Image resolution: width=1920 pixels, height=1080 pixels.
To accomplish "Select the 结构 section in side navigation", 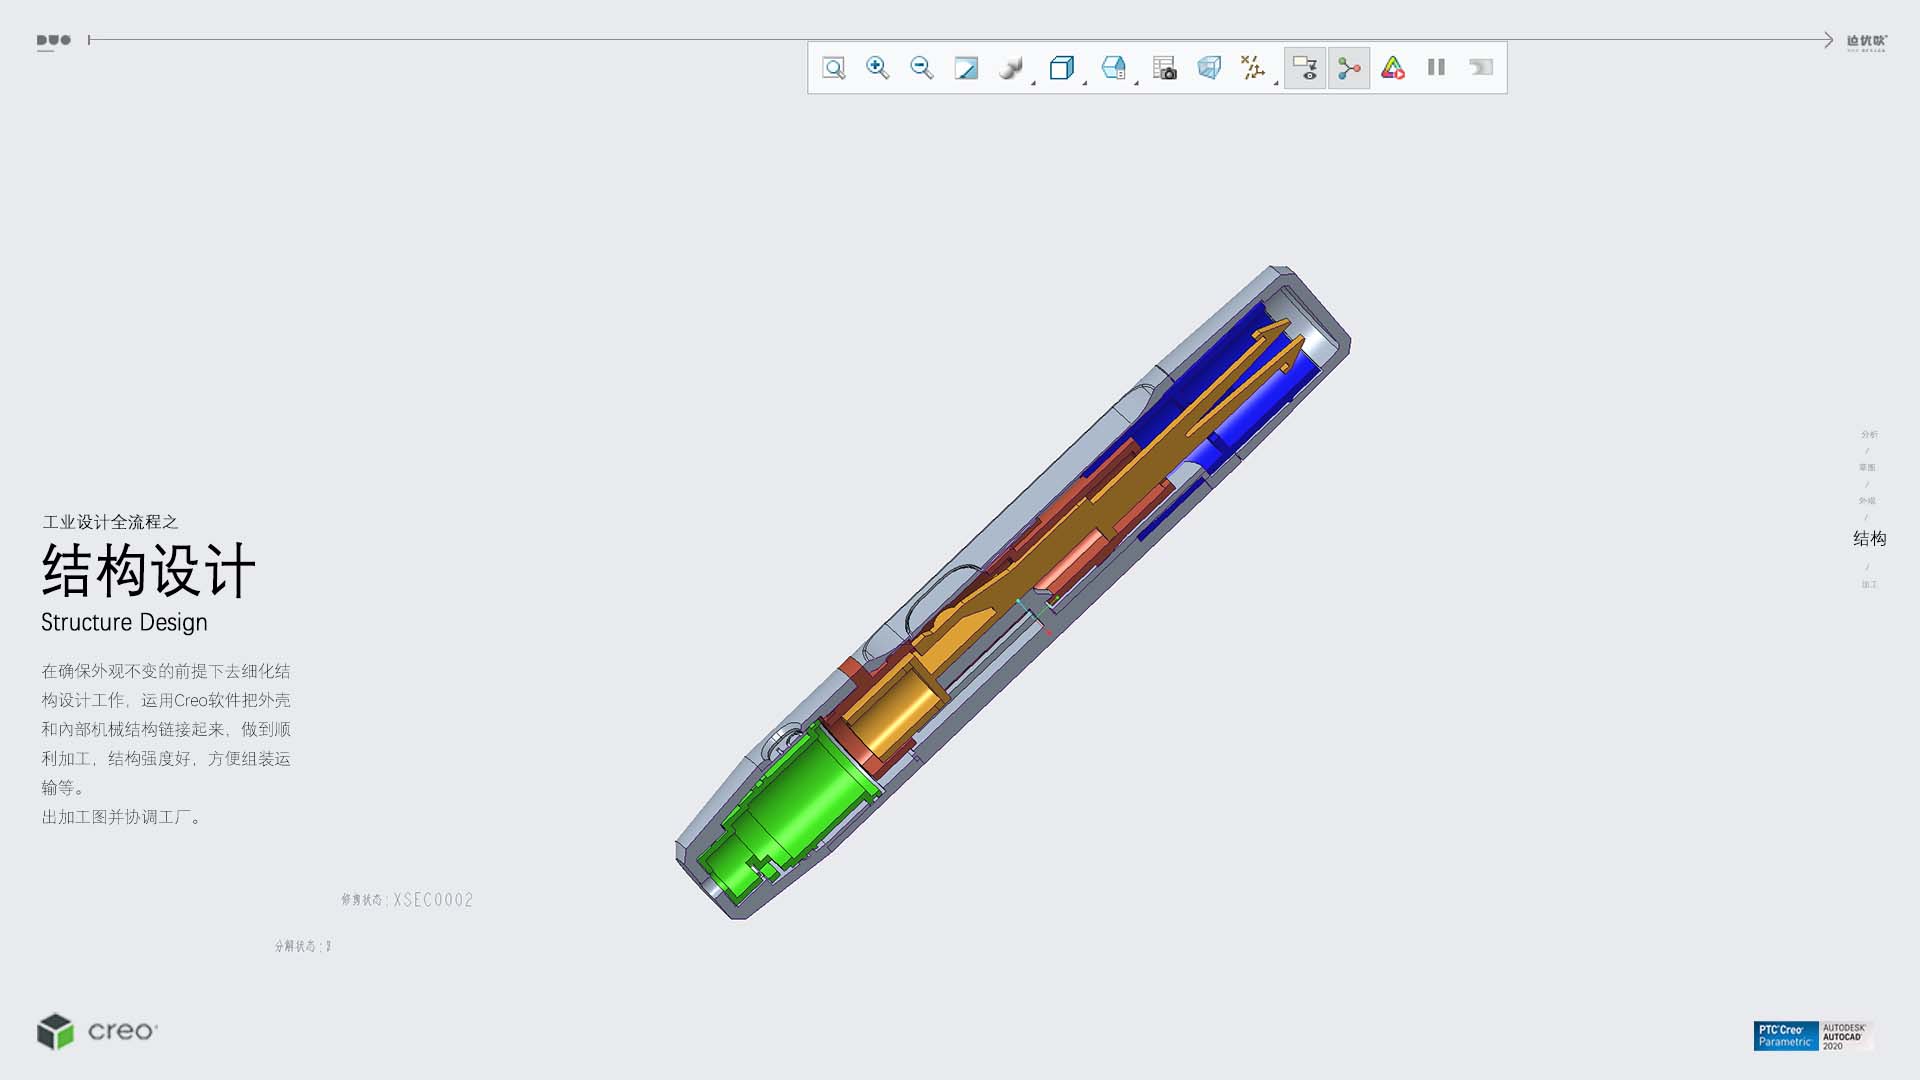I will pyautogui.click(x=1869, y=539).
